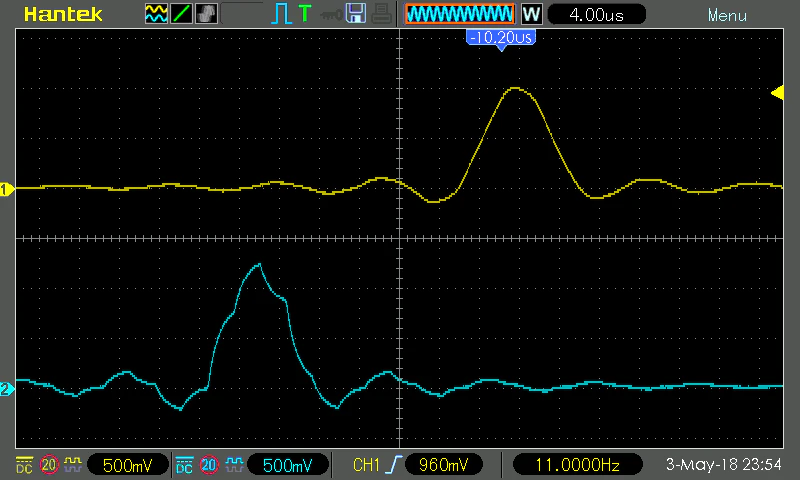Select the CH1 trigger source label

(x=366, y=465)
